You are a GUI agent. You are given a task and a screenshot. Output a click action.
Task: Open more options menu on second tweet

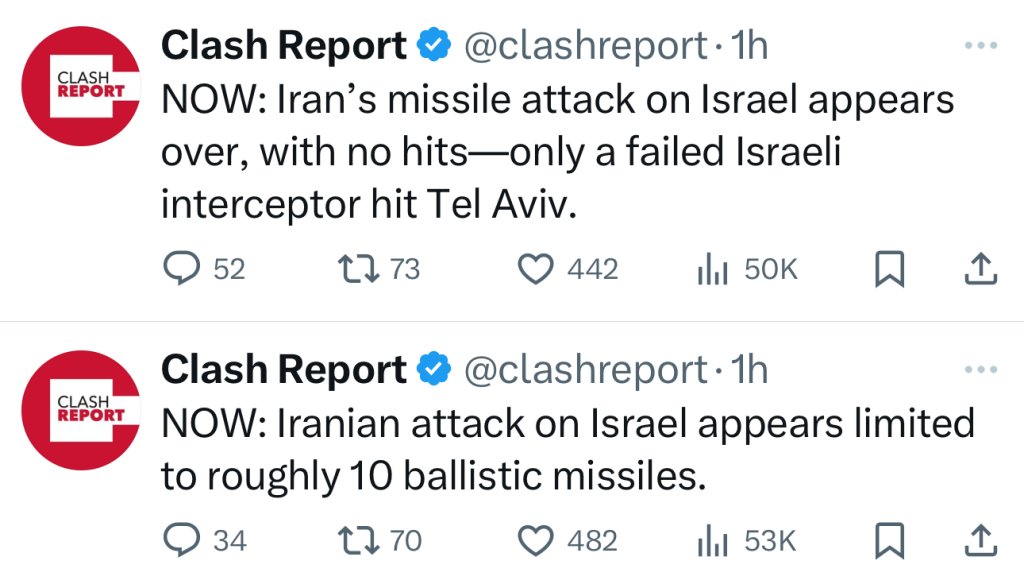(x=981, y=369)
